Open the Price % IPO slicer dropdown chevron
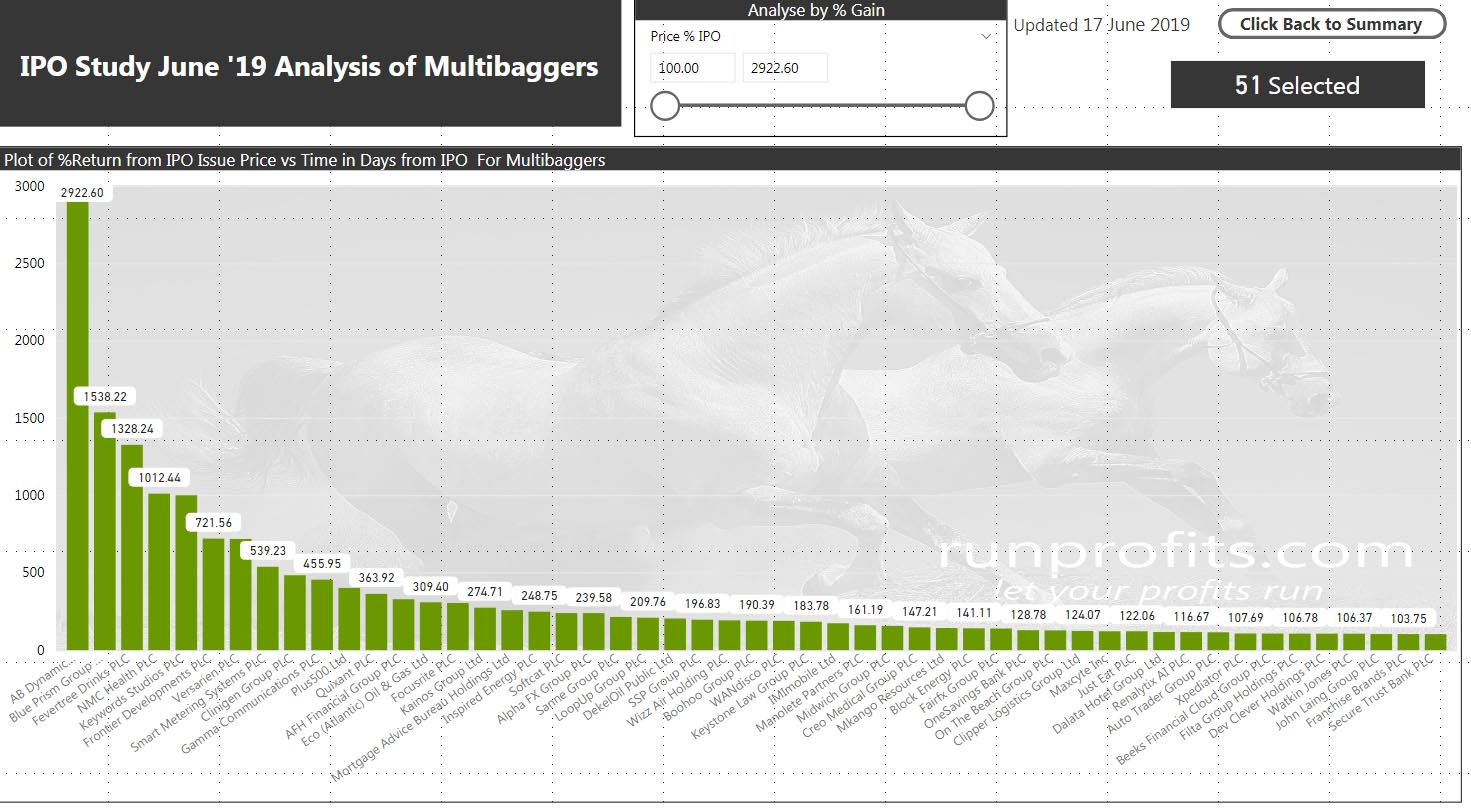 (x=986, y=36)
